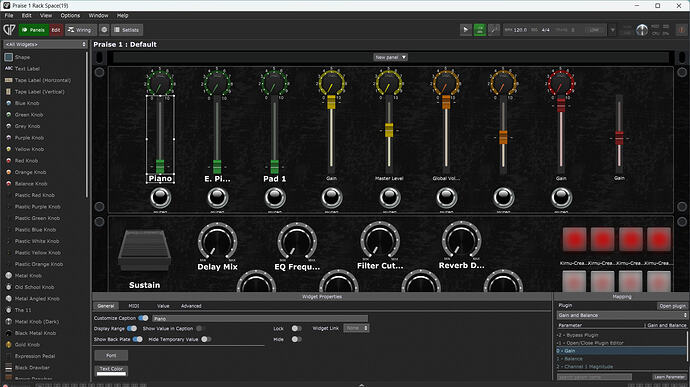
Task: Click the Delay Mix knob
Action: [x=217, y=241]
